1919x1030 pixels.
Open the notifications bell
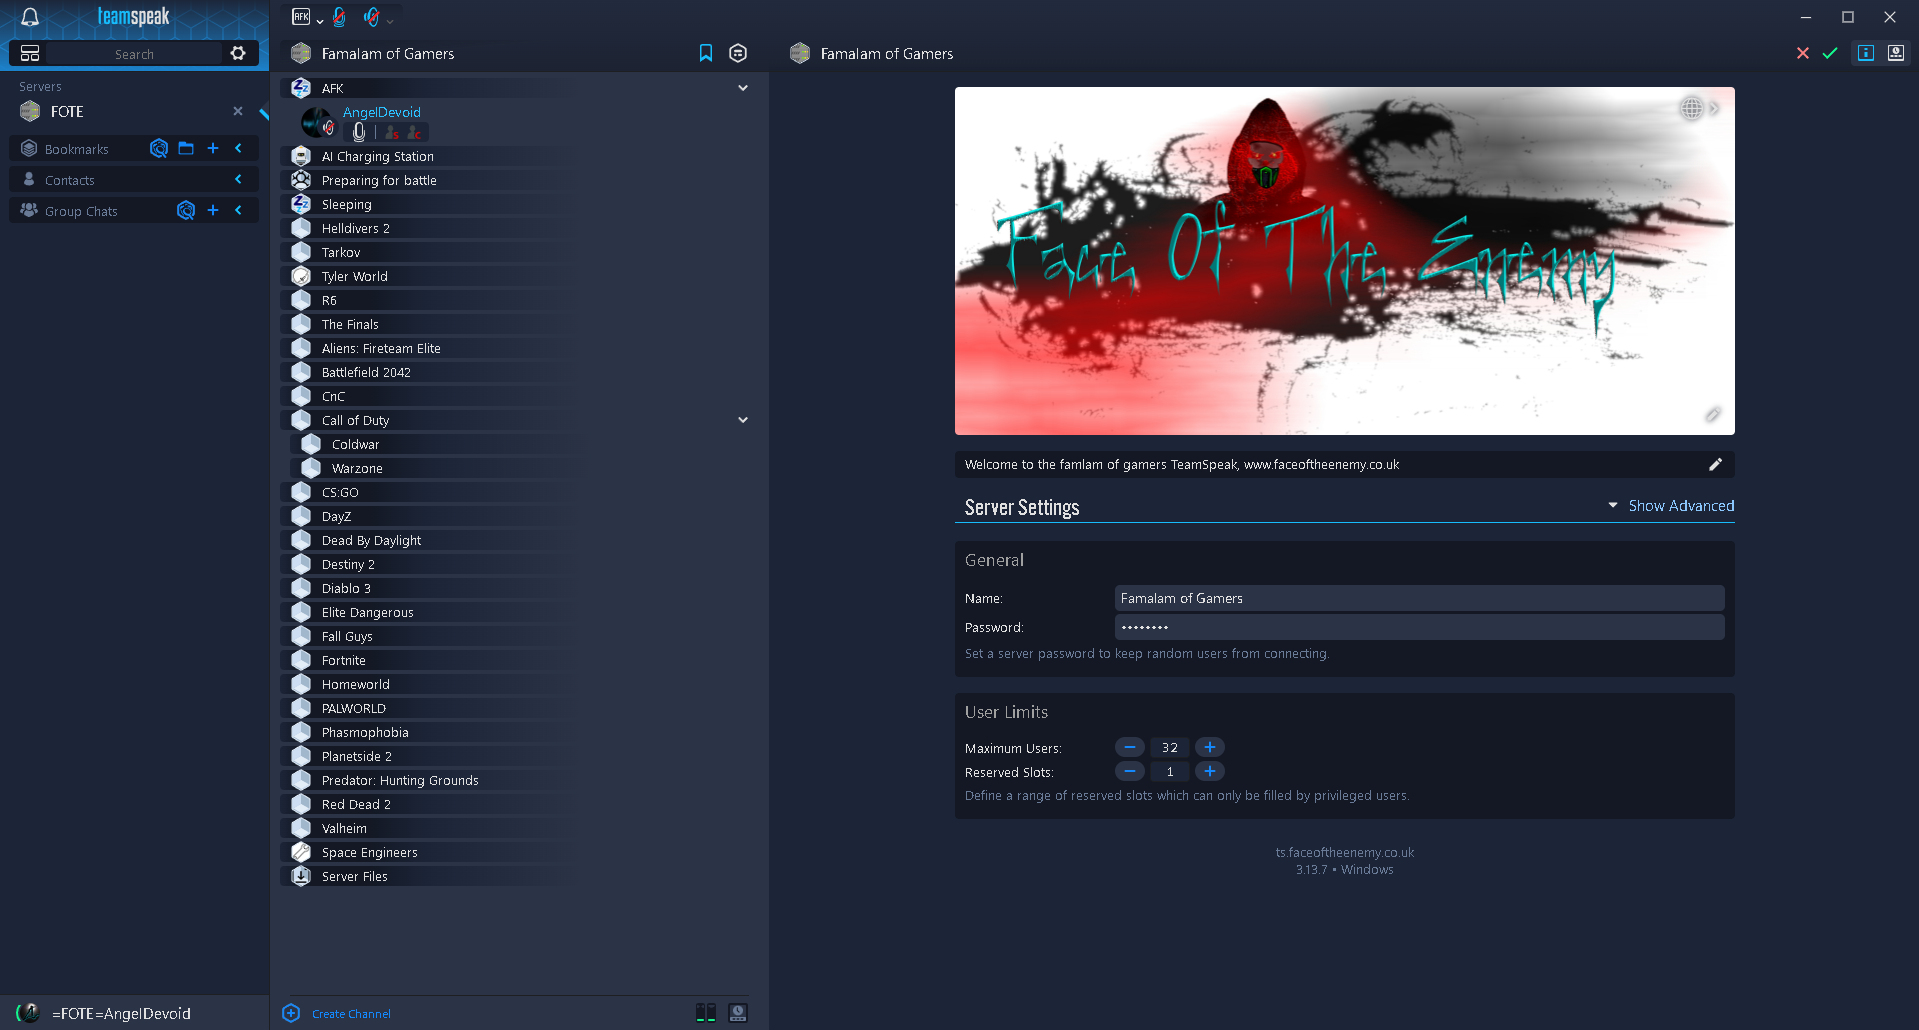pyautogui.click(x=30, y=17)
